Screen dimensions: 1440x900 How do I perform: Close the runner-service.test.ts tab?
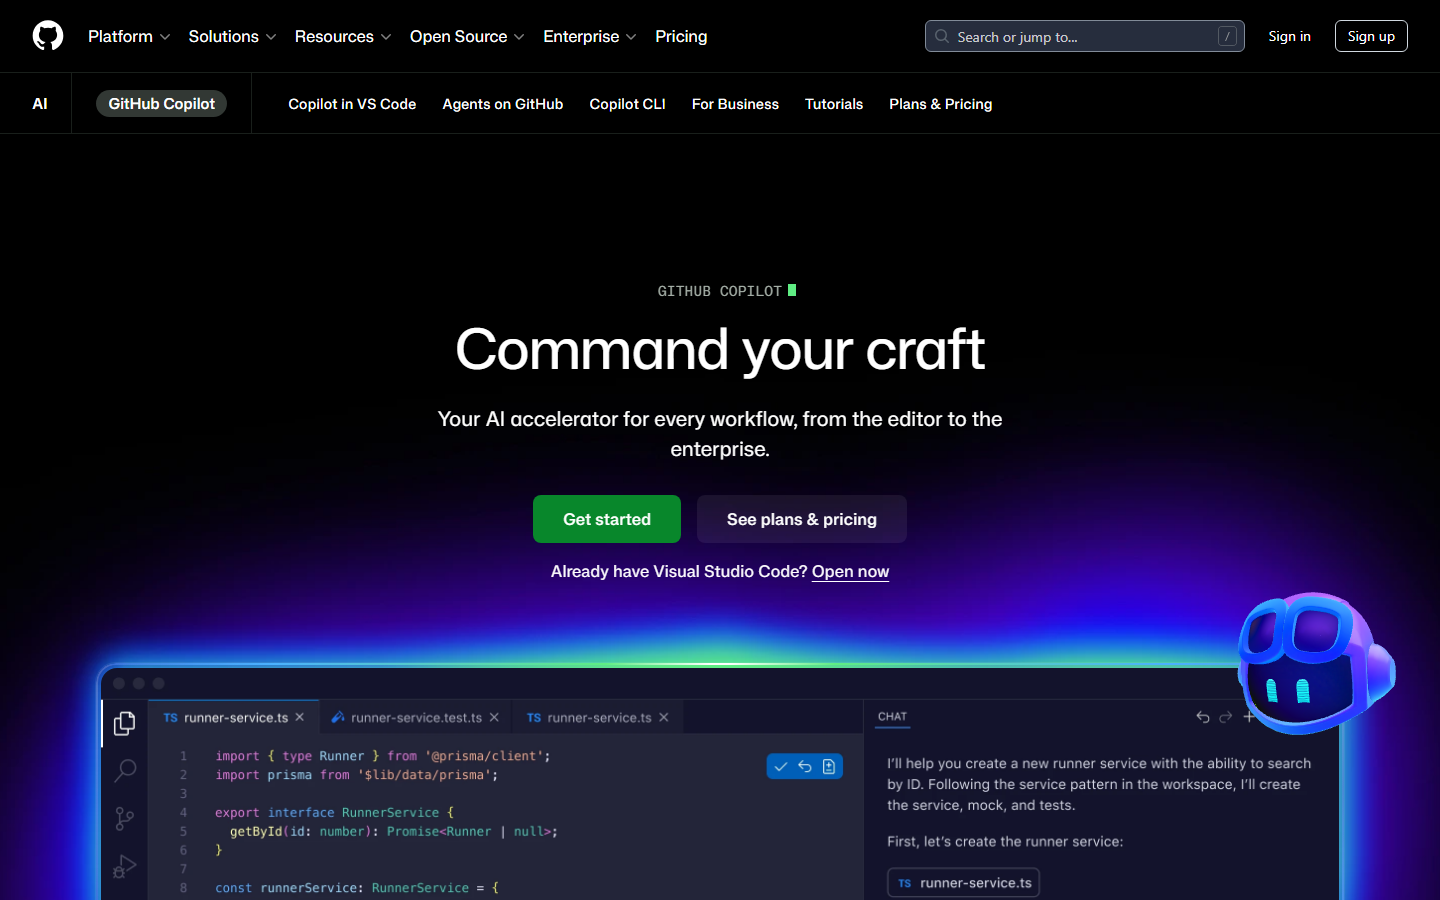494,717
